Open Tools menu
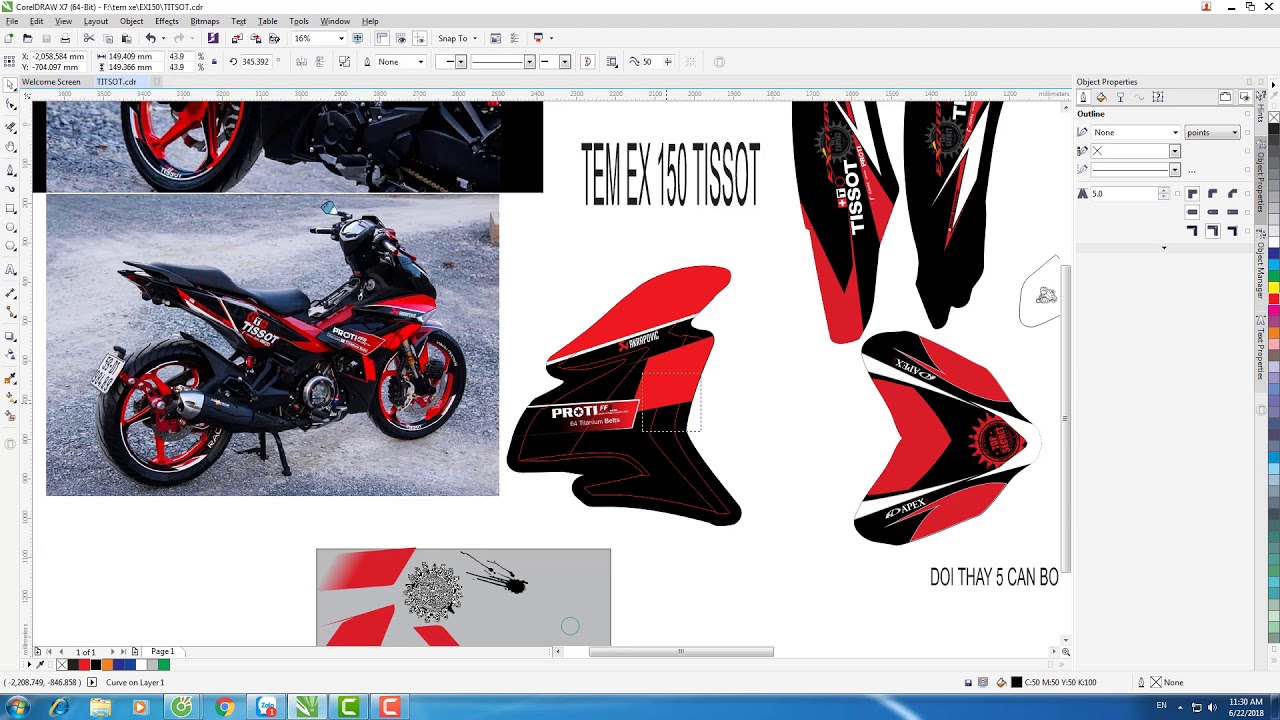 pos(298,21)
